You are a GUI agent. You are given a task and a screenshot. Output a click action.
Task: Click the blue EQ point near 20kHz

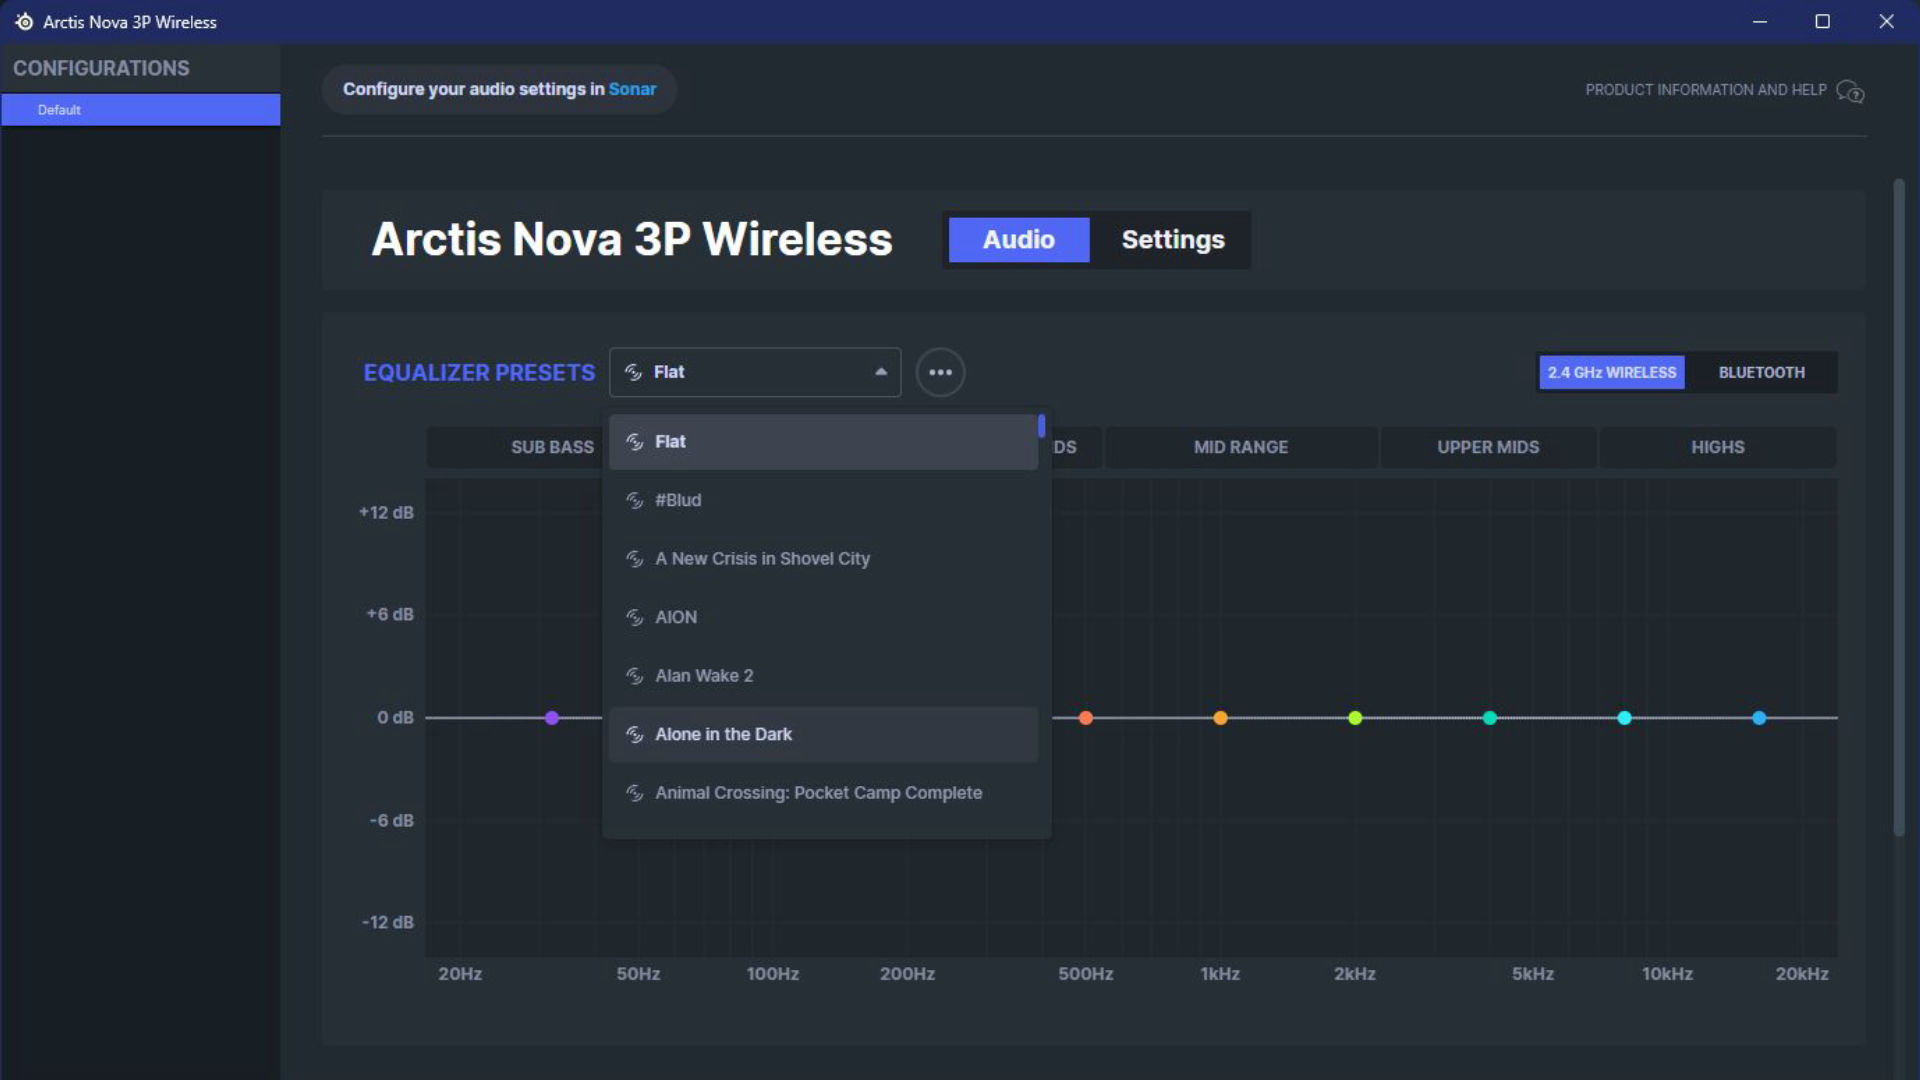[x=1759, y=718]
